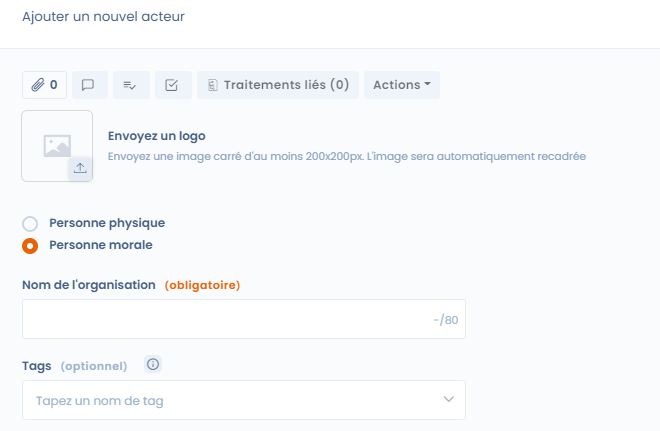
Task: Focus the Nom de l'organisation text field
Action: coord(225,320)
